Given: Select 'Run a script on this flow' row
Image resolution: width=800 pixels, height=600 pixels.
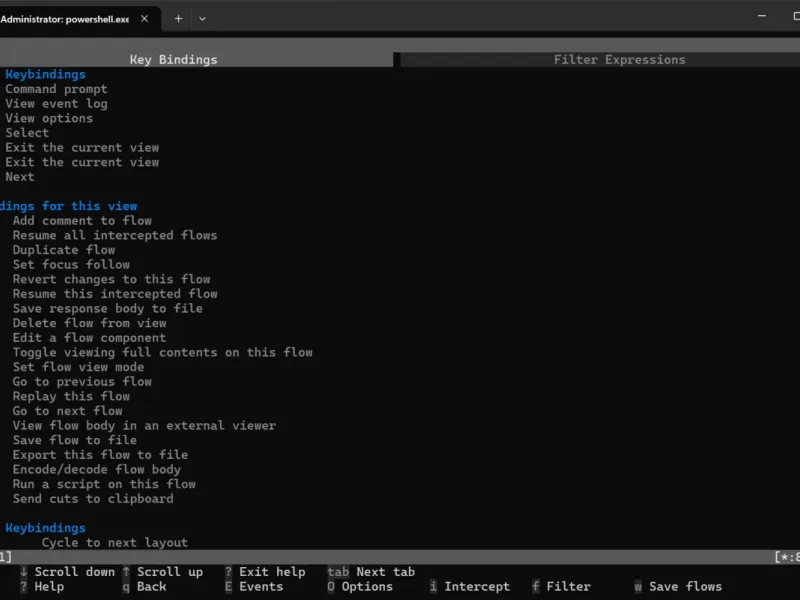Looking at the screenshot, I should coord(104,484).
